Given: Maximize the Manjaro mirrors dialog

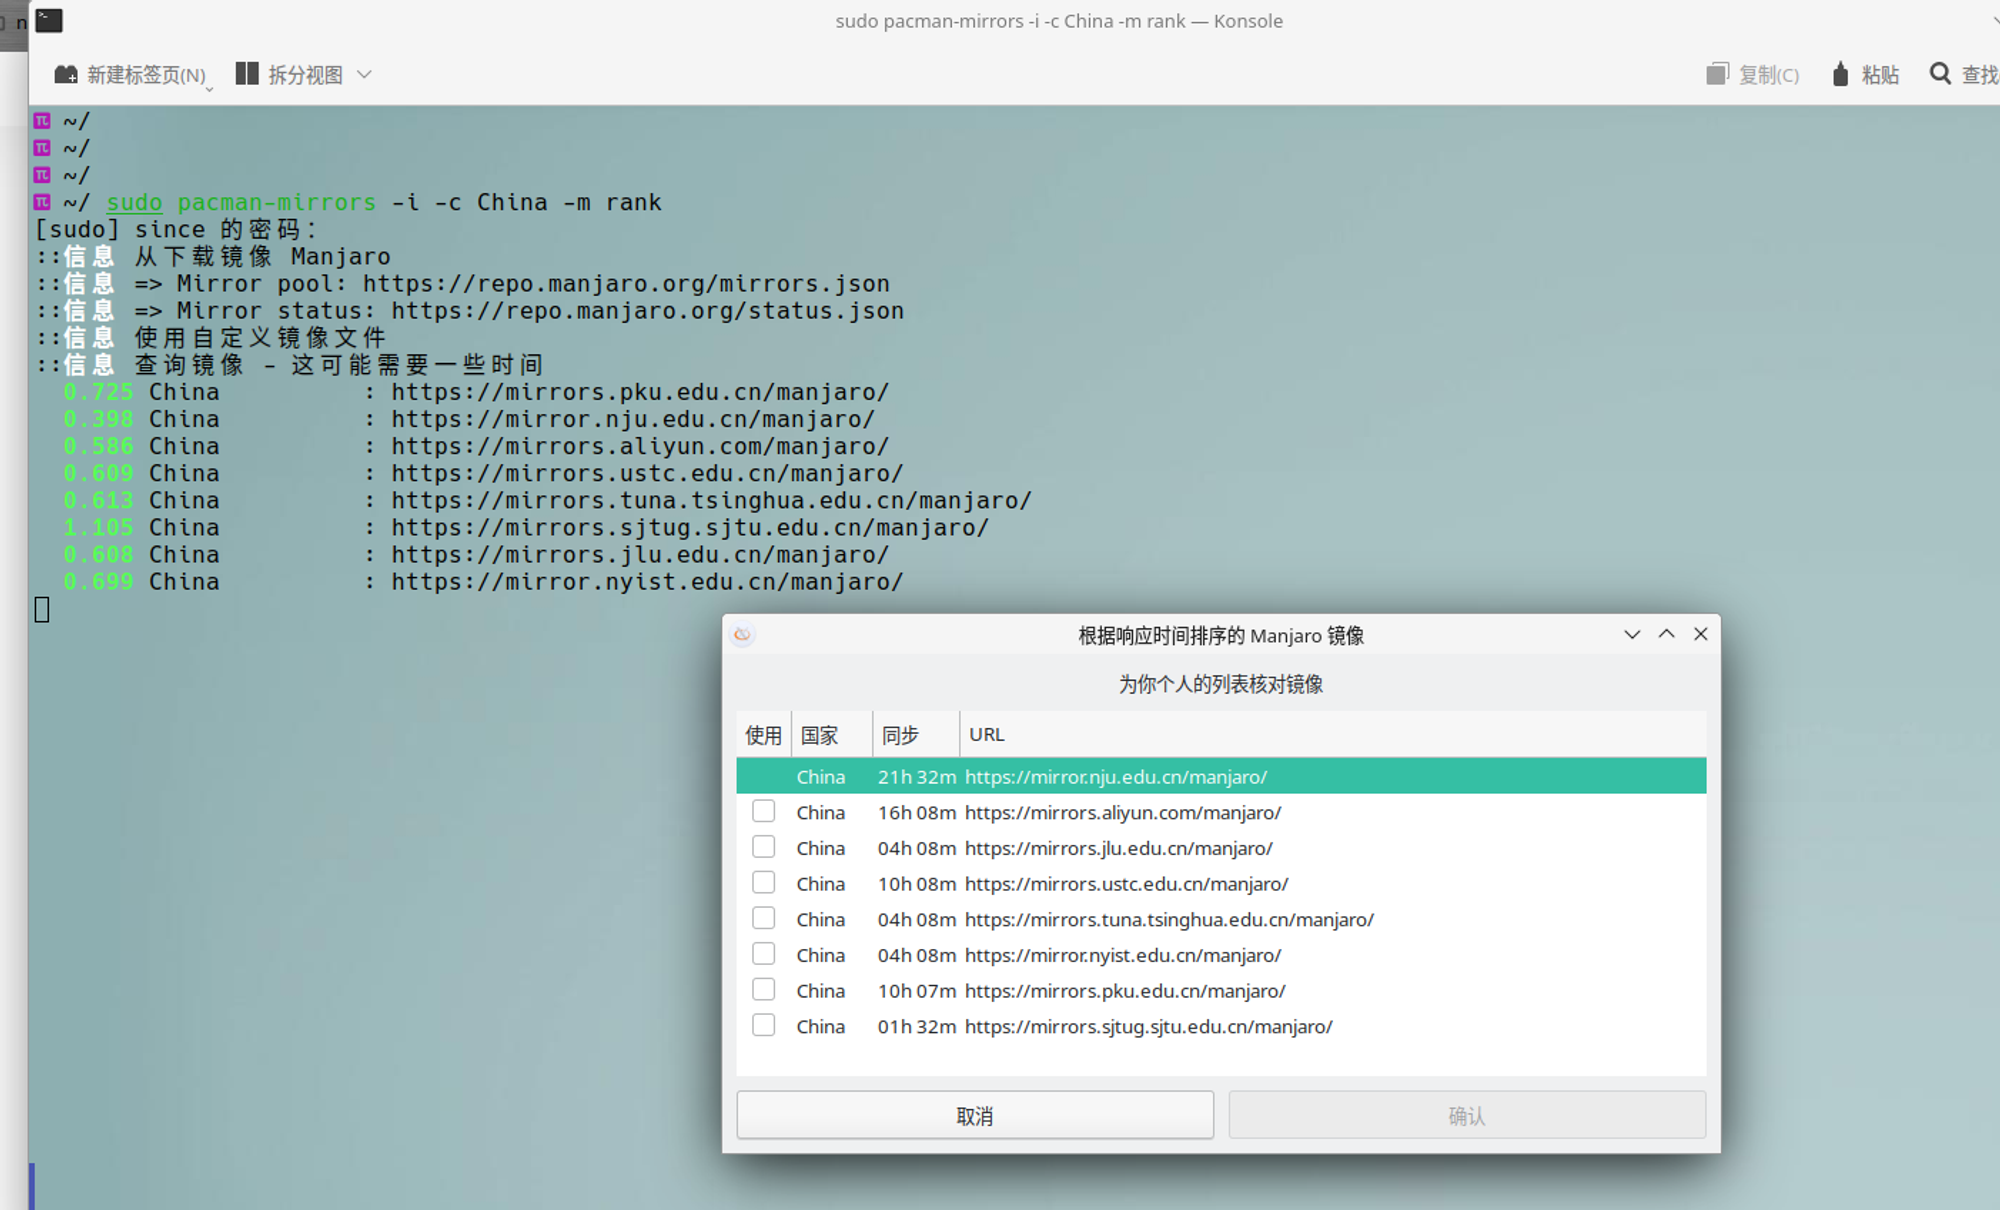Looking at the screenshot, I should coord(1666,634).
